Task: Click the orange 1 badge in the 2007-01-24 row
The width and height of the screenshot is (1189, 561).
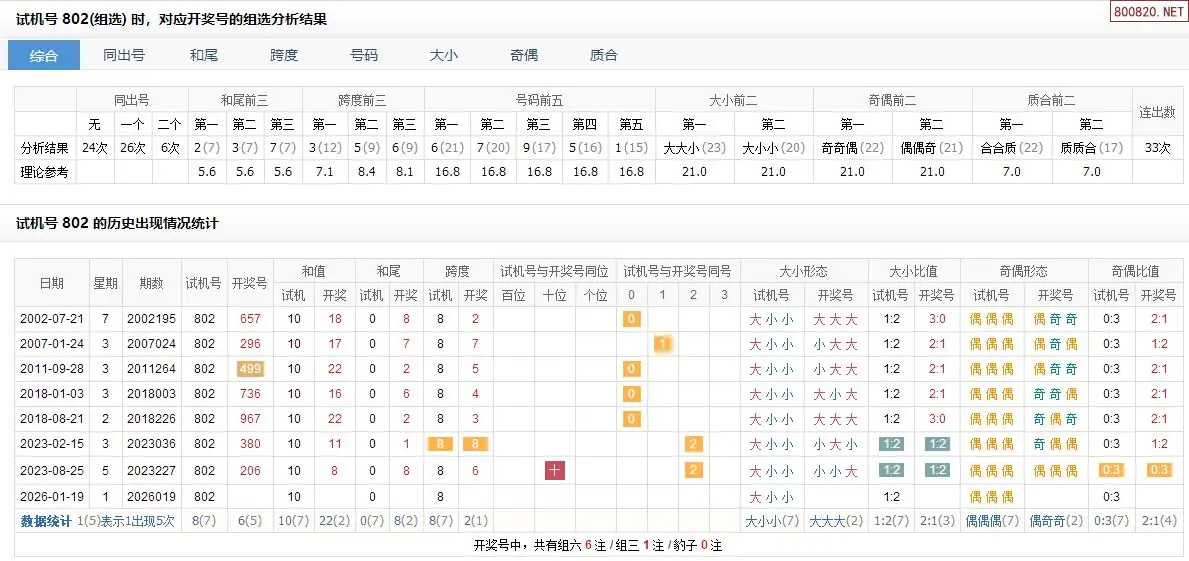Action: coord(661,344)
